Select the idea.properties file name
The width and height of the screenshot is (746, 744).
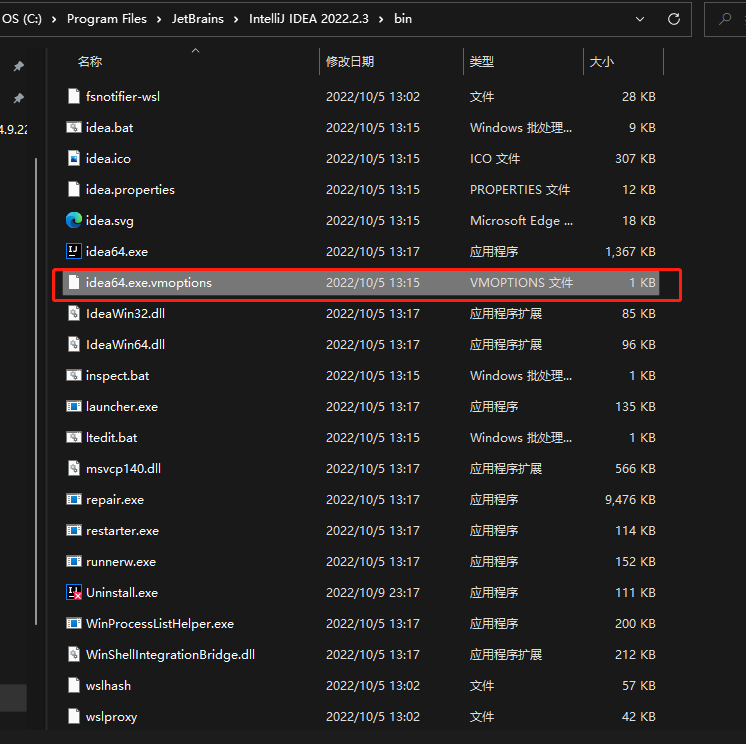pyautogui.click(x=130, y=189)
